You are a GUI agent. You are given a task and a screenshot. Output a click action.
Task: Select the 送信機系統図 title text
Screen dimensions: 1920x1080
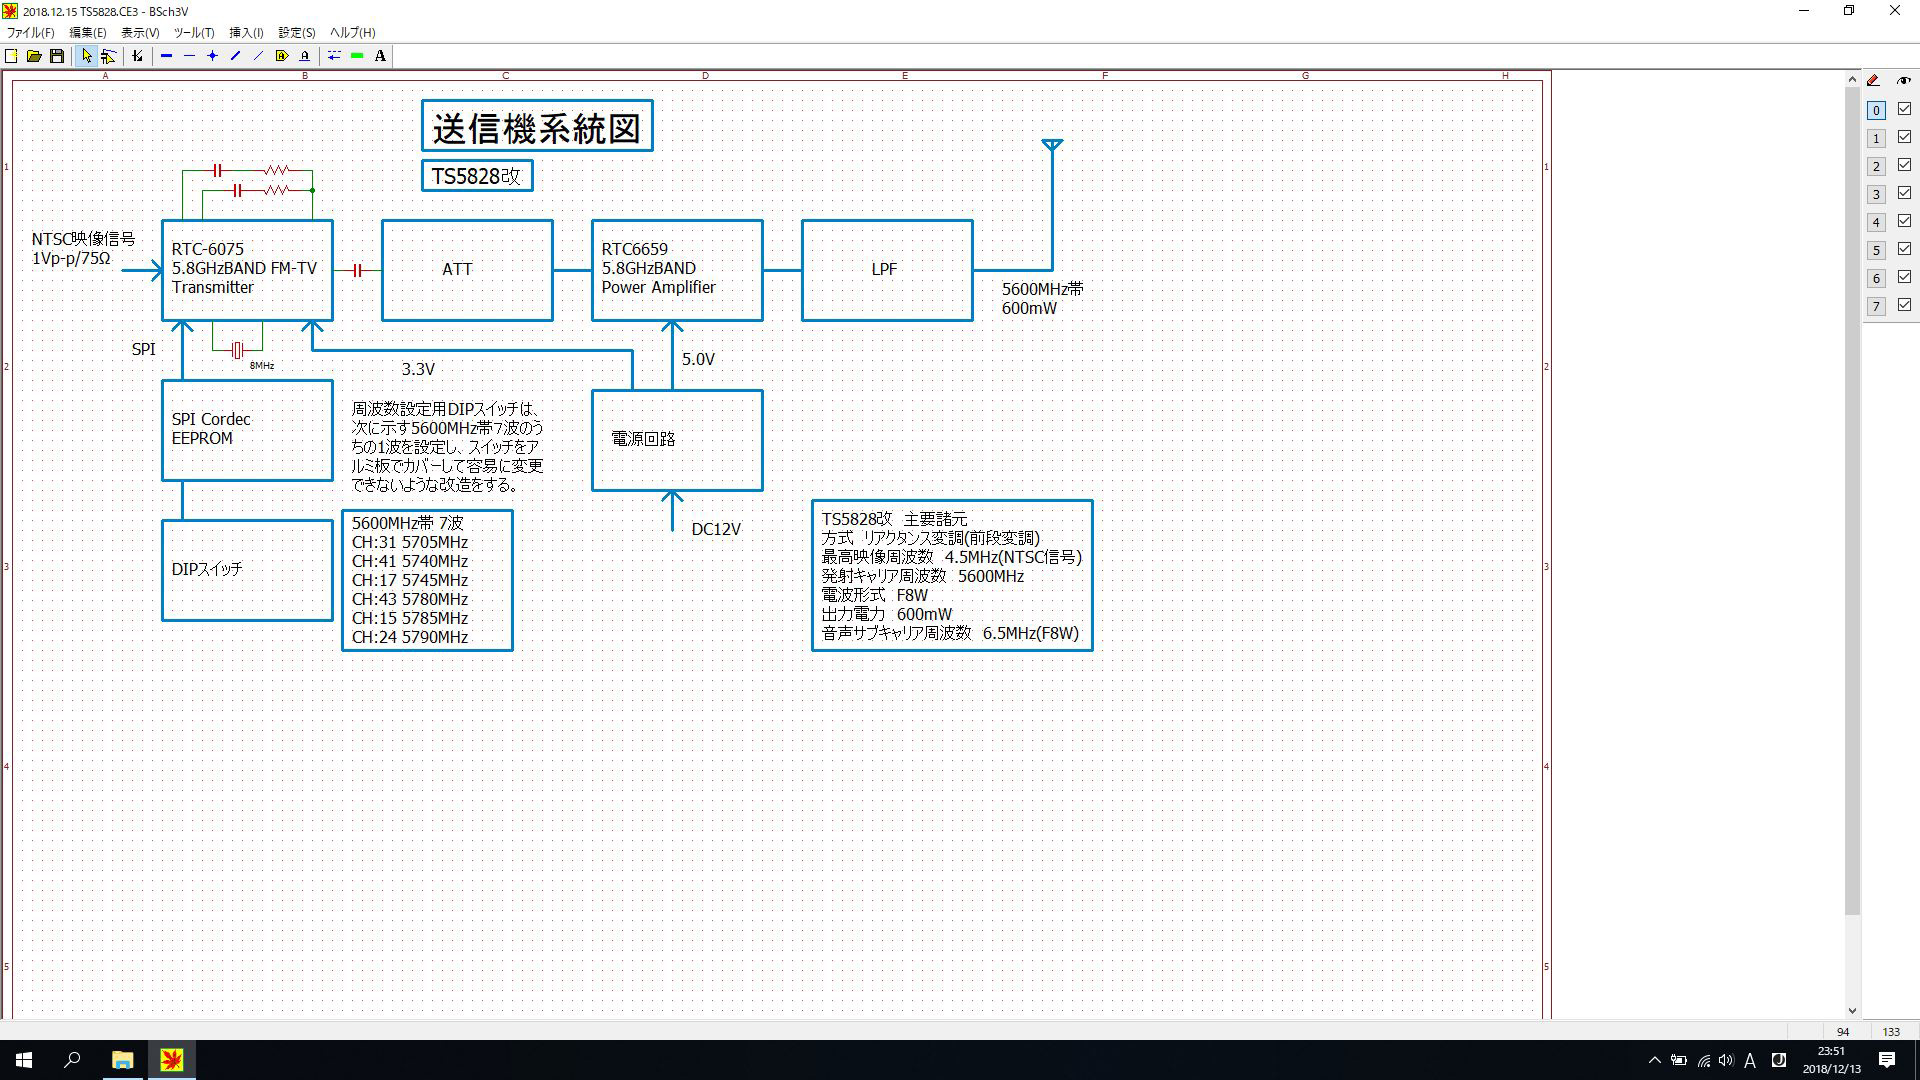pyautogui.click(x=537, y=128)
